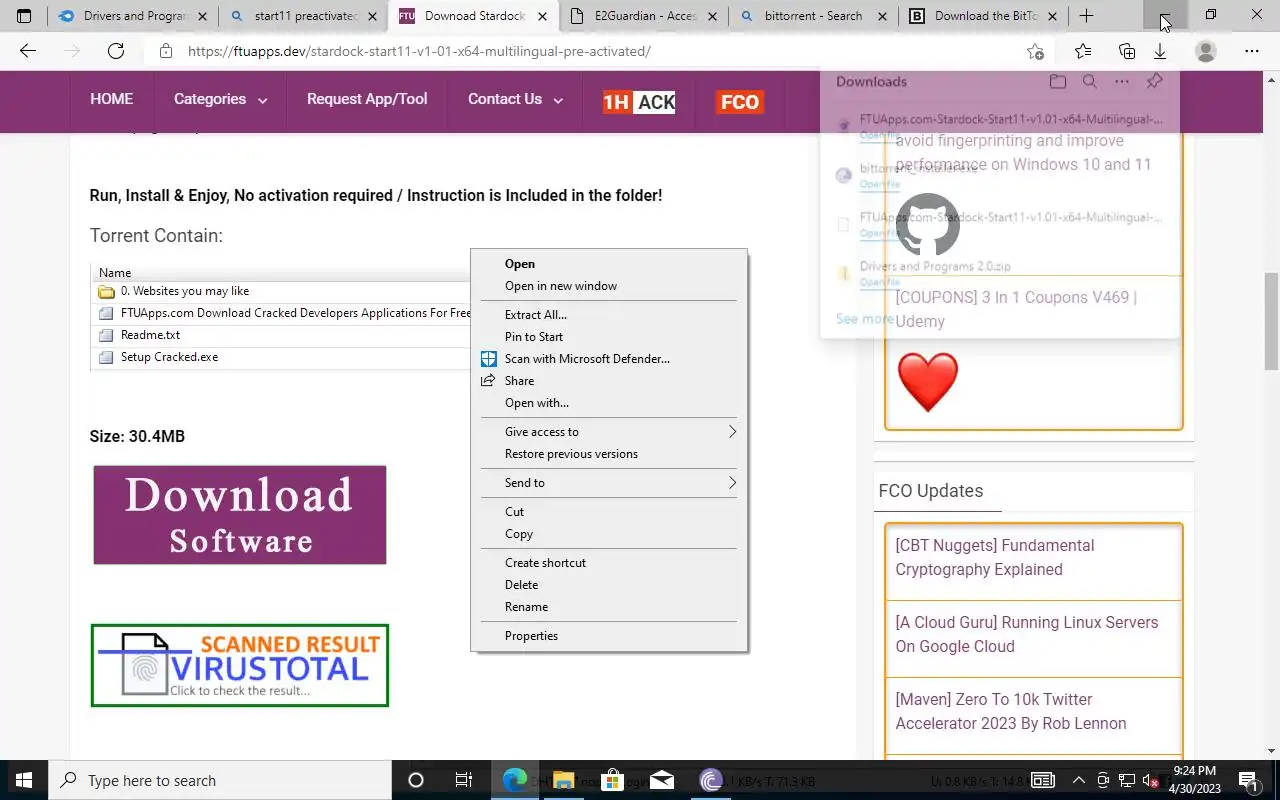Screen dimensions: 1280x800
Task: Open the user profile avatar icon
Action: click(1206, 51)
